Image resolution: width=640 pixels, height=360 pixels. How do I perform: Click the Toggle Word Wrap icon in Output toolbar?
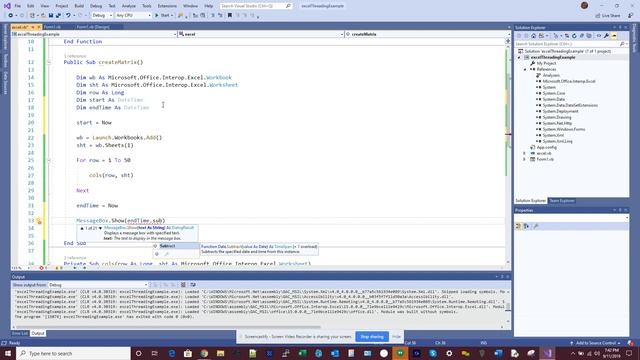pyautogui.click(x=193, y=285)
